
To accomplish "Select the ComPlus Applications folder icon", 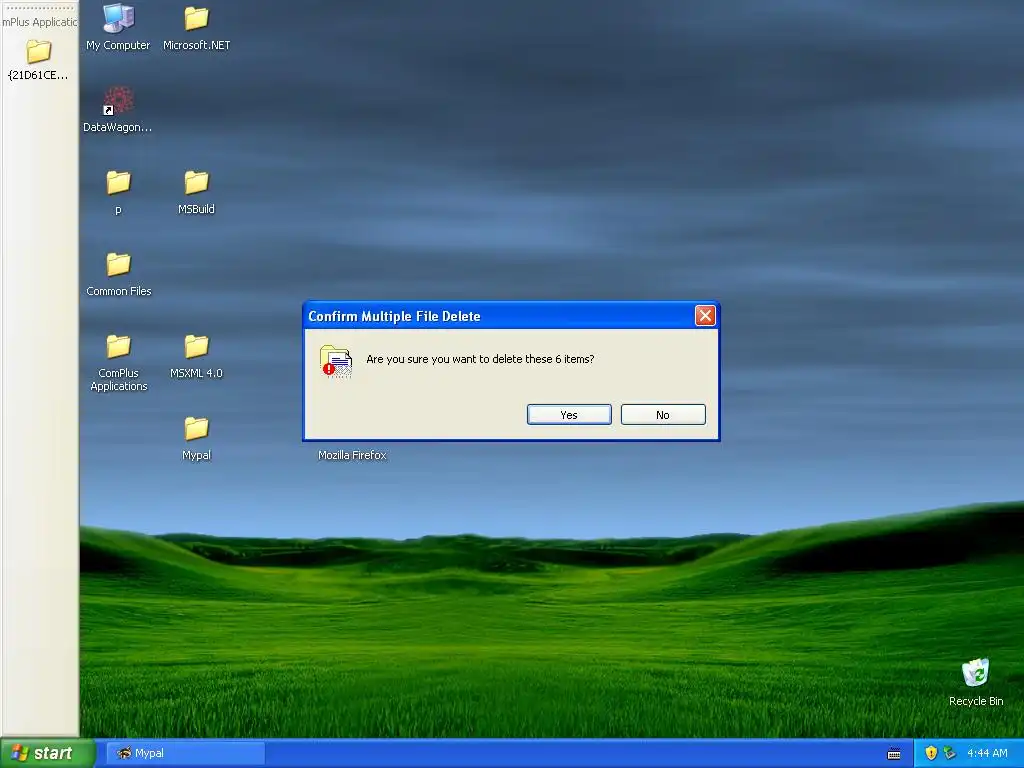I will tap(118, 362).
